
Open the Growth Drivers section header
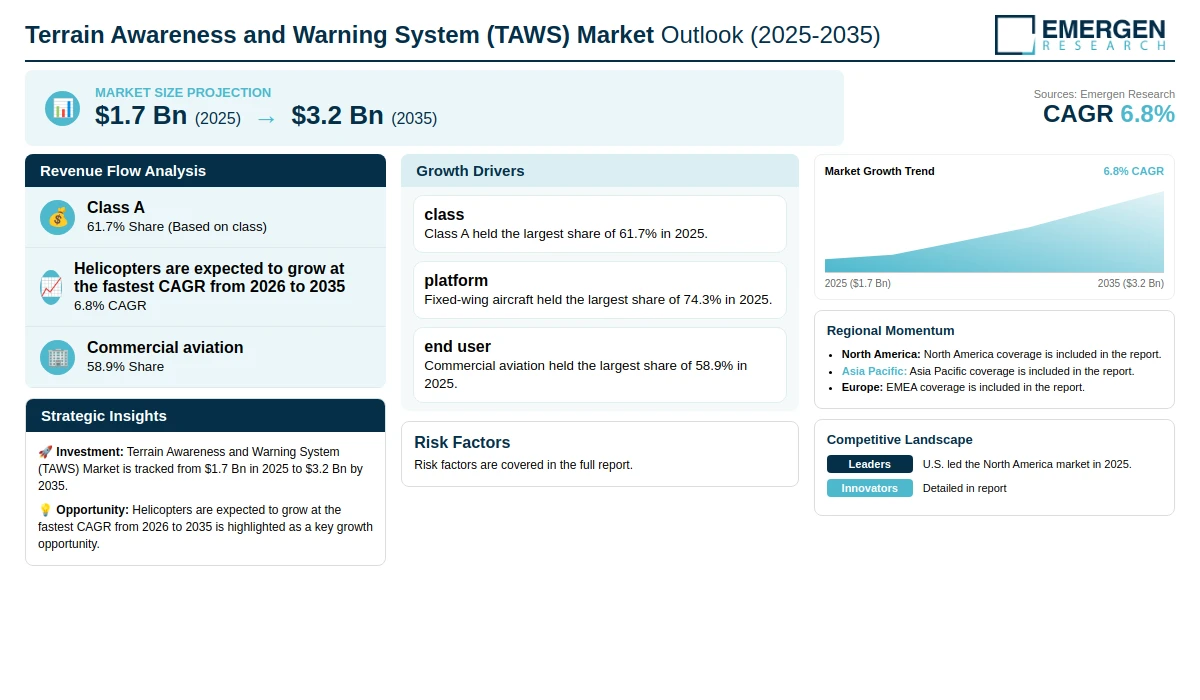(600, 170)
